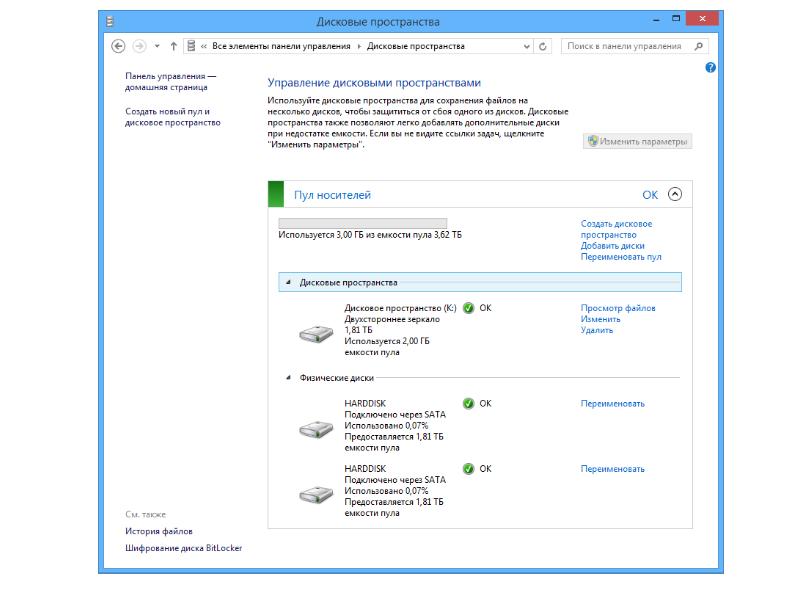Screen dimensions: 800x600
Task: Open the address bar history dropdown
Action: click(528, 46)
